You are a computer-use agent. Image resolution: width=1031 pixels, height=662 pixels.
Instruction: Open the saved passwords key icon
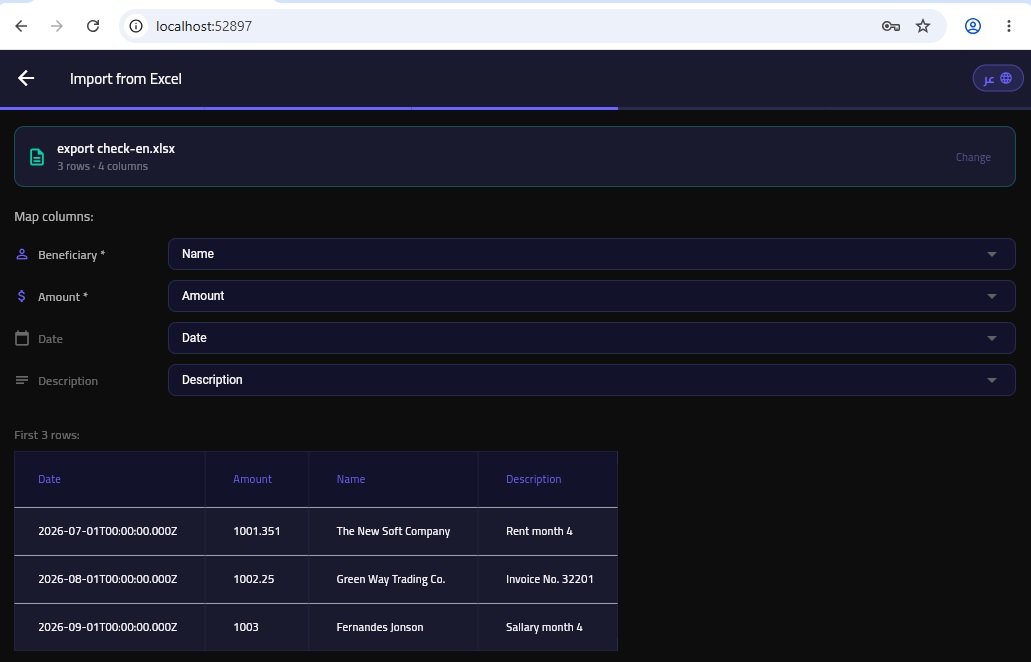(890, 26)
